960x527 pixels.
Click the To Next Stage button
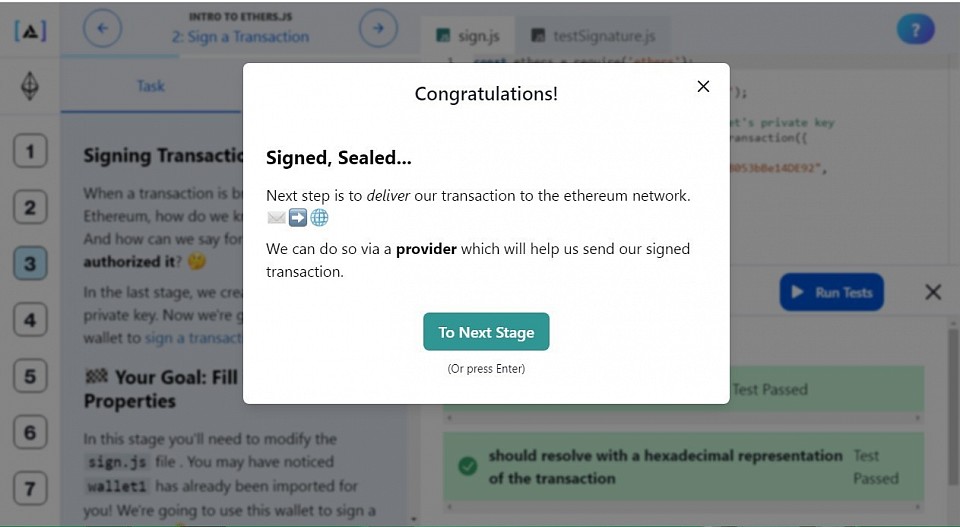pos(486,332)
